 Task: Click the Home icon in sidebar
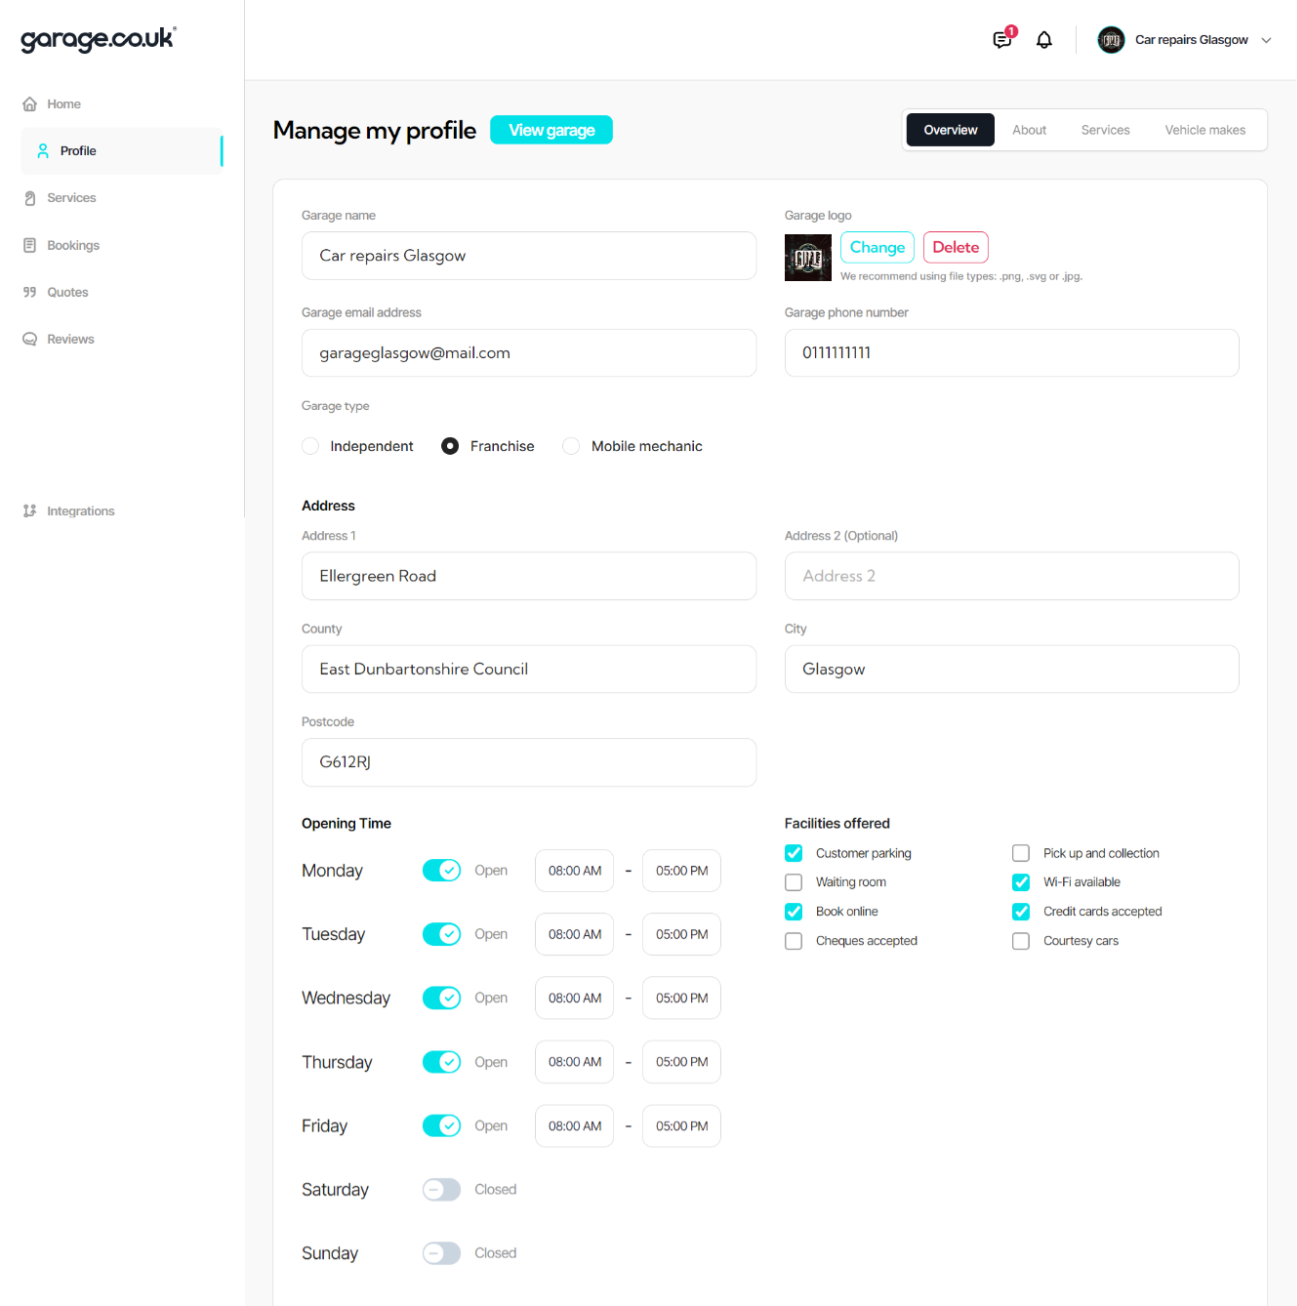point(30,104)
